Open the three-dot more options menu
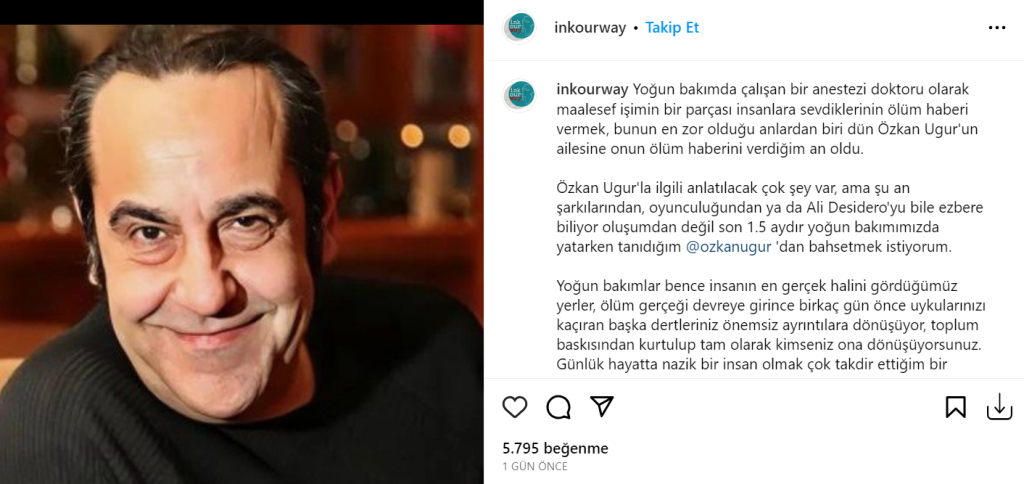Viewport: 1024px width, 484px height. (997, 28)
